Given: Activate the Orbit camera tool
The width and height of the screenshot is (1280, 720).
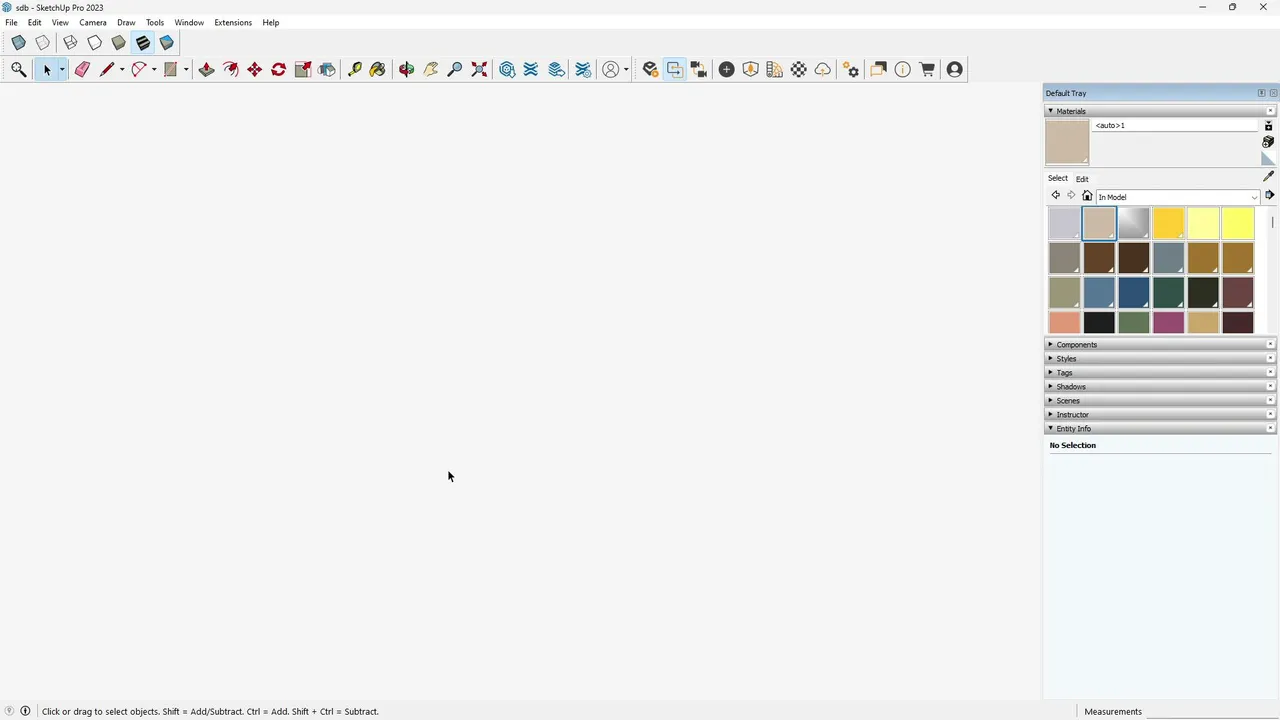Looking at the screenshot, I should coord(406,69).
